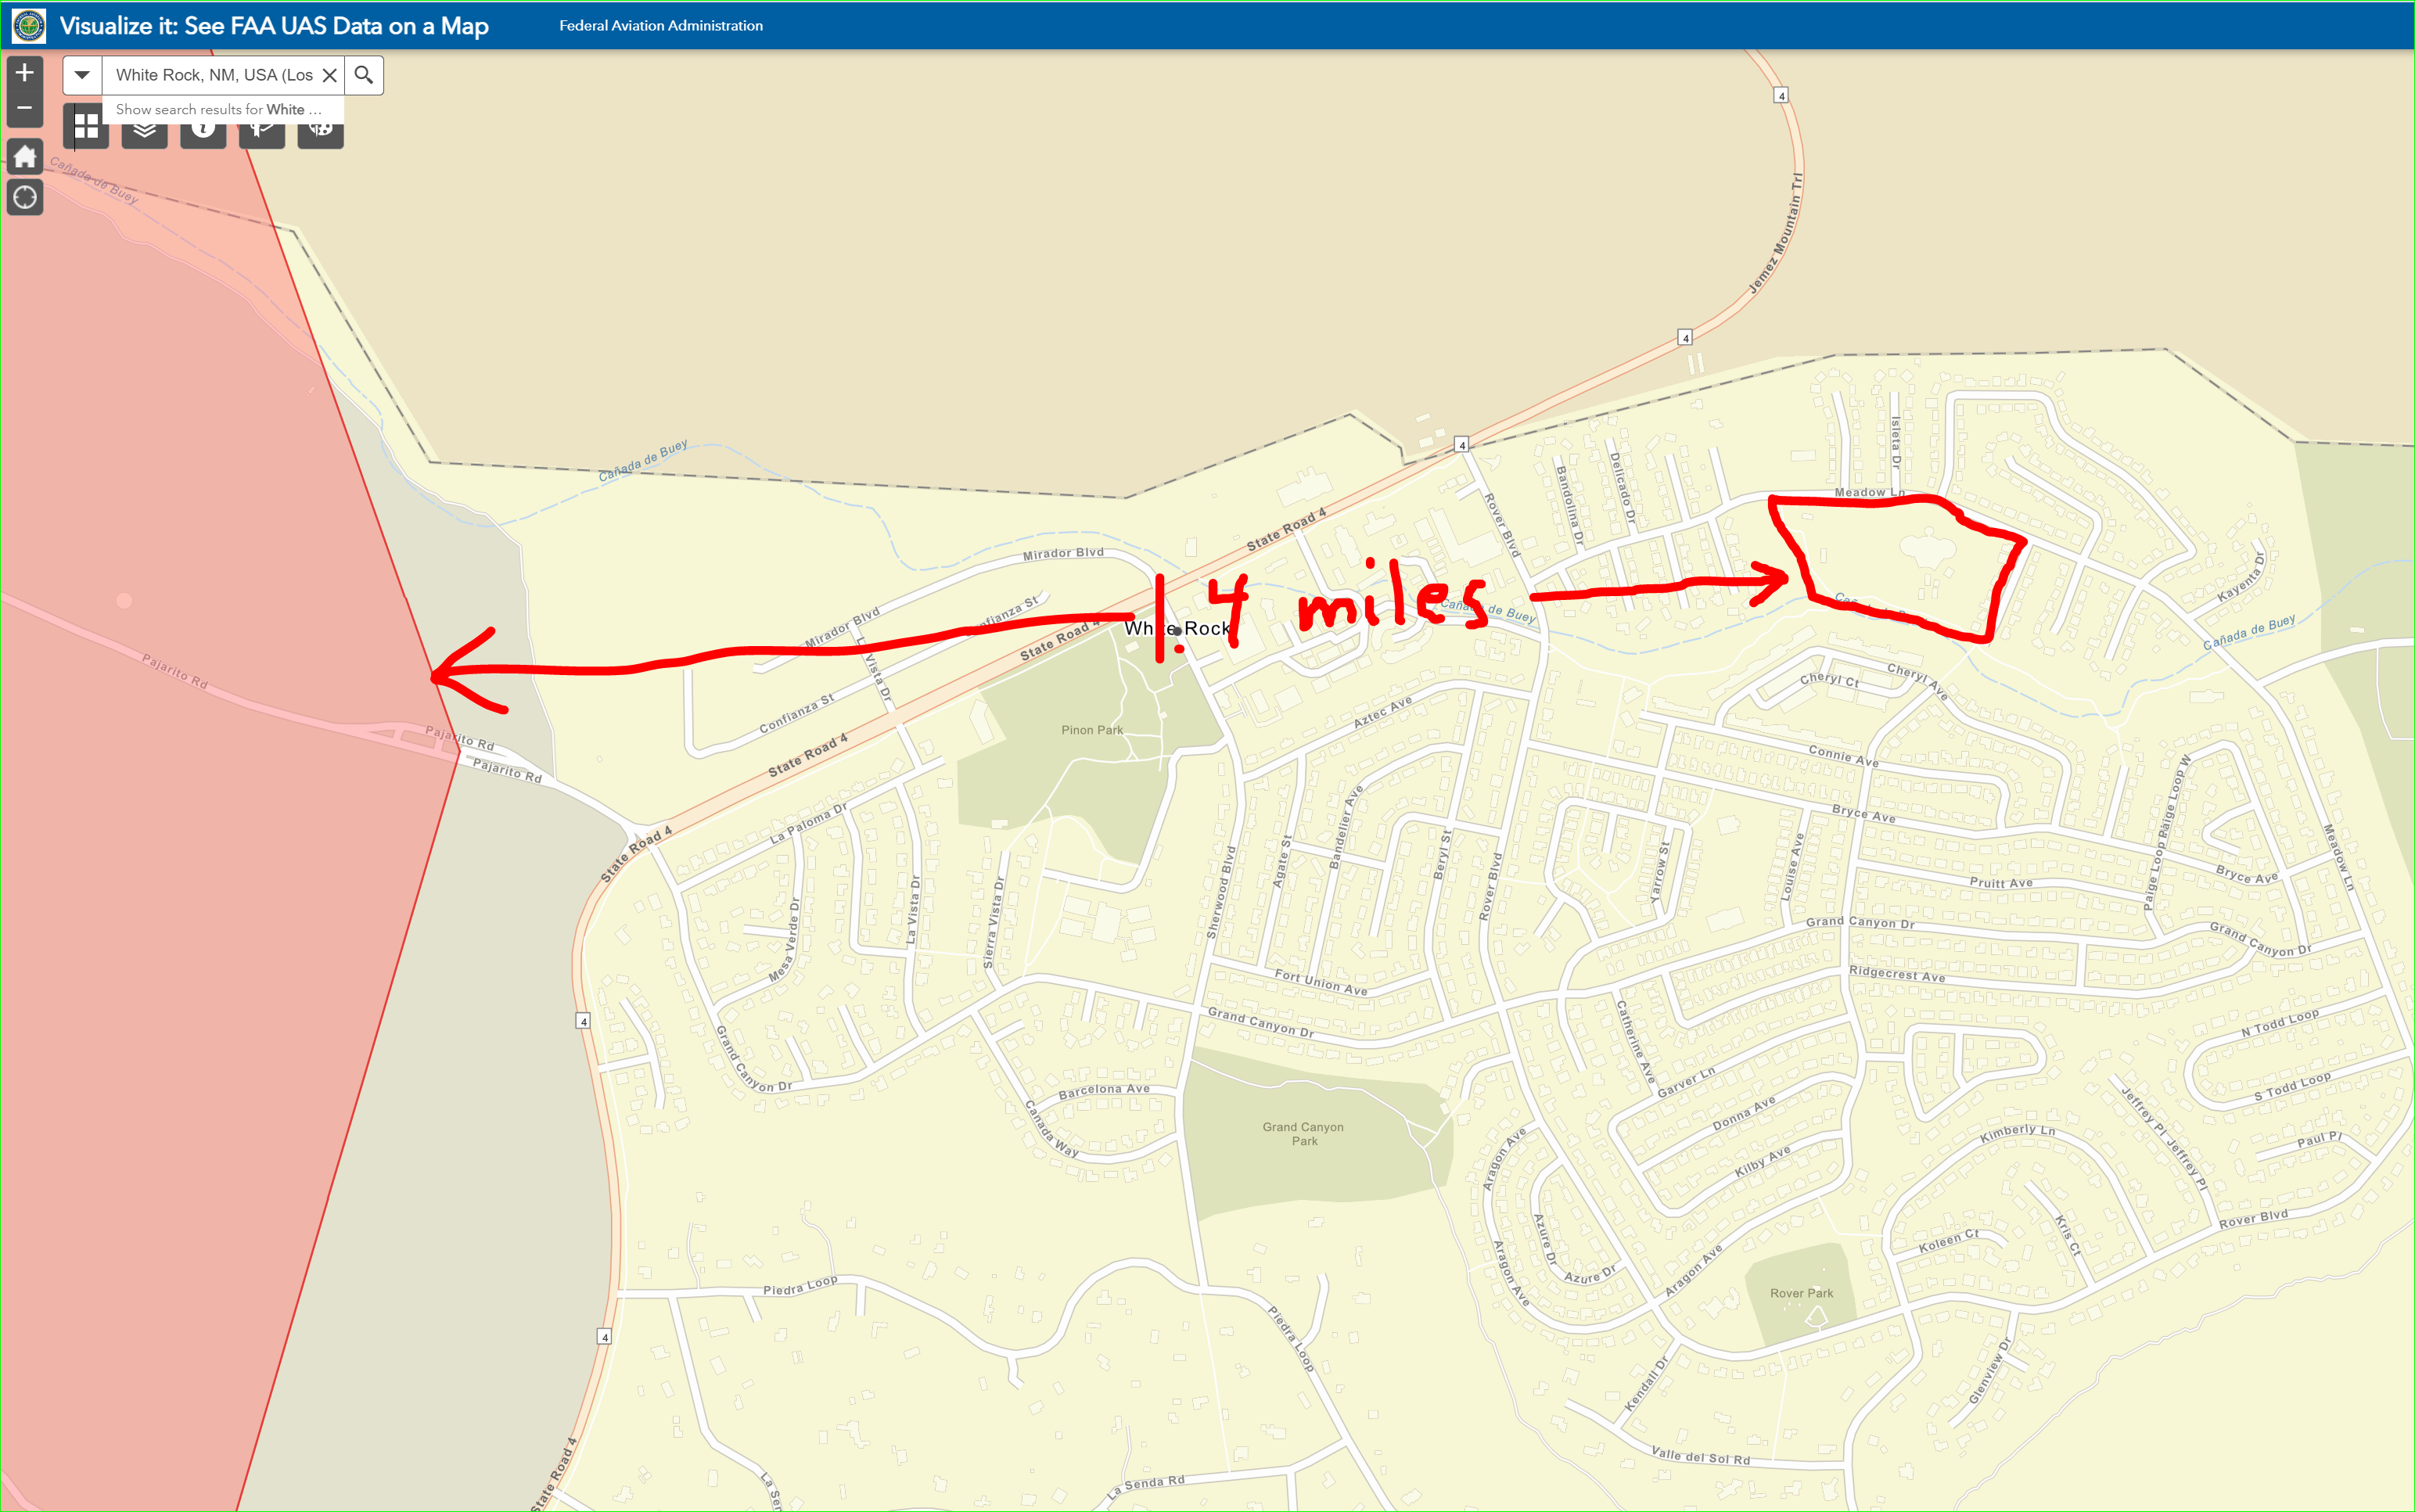Clear the White Rock search text
This screenshot has width=2415, height=1512.
point(329,75)
